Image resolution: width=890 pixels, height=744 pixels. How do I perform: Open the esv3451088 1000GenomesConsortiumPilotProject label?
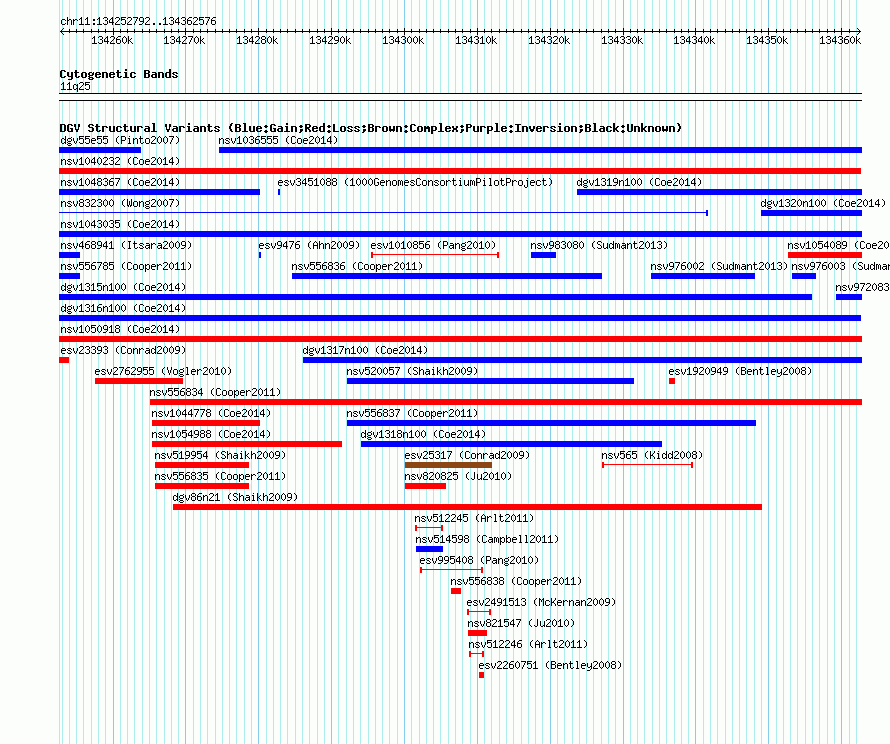point(415,182)
